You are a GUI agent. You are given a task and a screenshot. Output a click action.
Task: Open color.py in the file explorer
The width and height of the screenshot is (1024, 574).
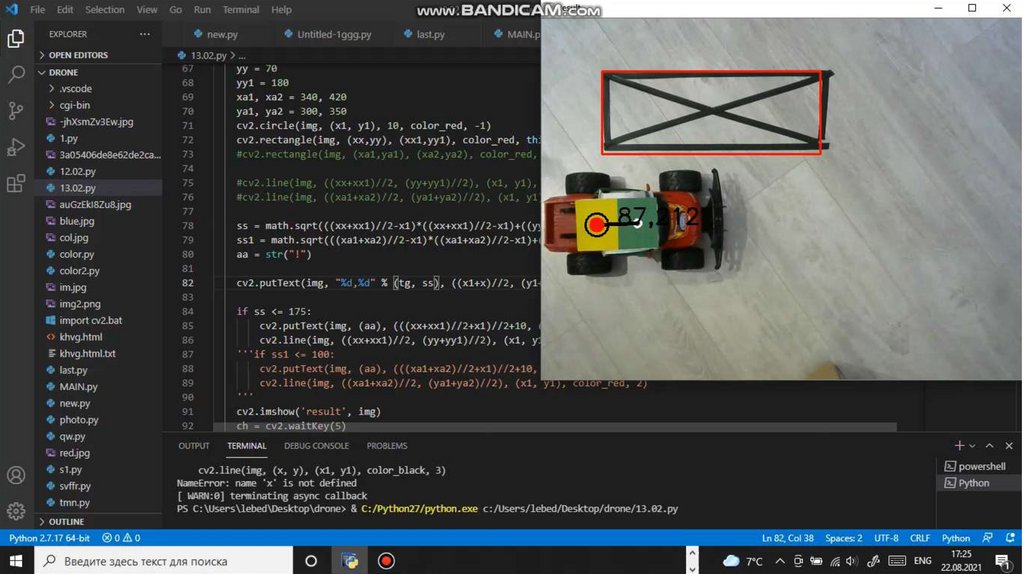point(77,254)
